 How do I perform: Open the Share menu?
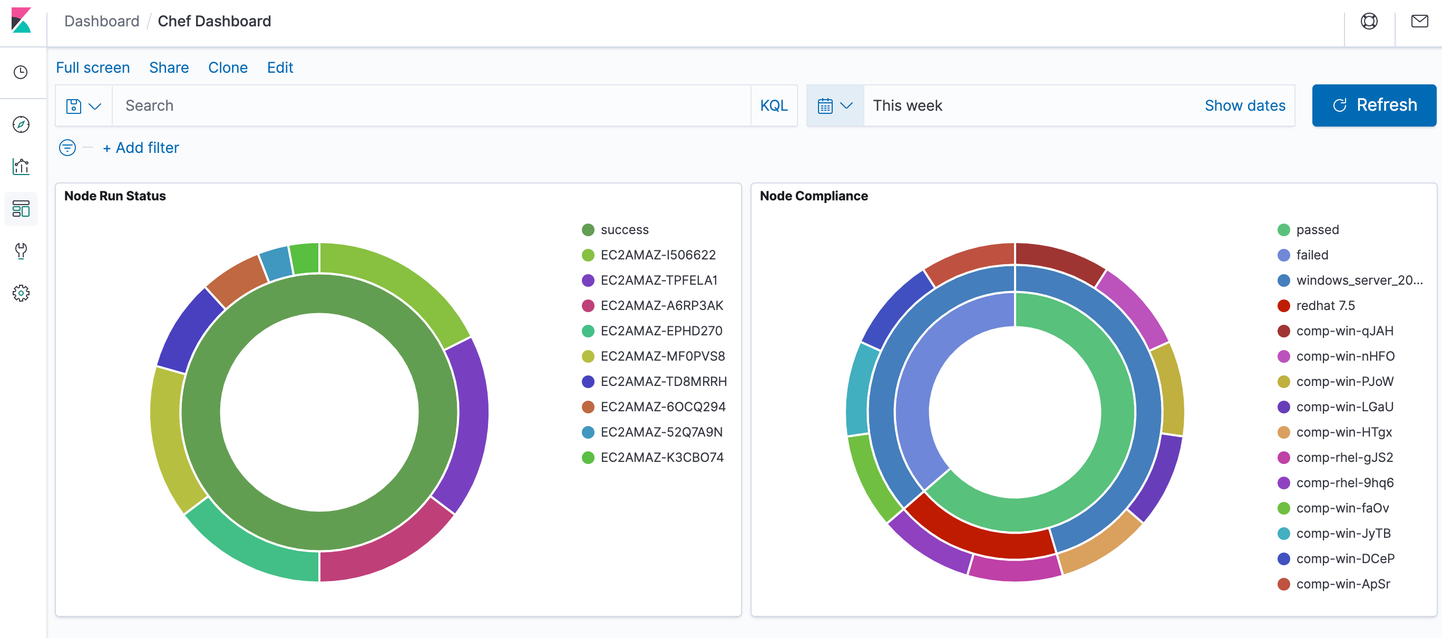pos(169,68)
